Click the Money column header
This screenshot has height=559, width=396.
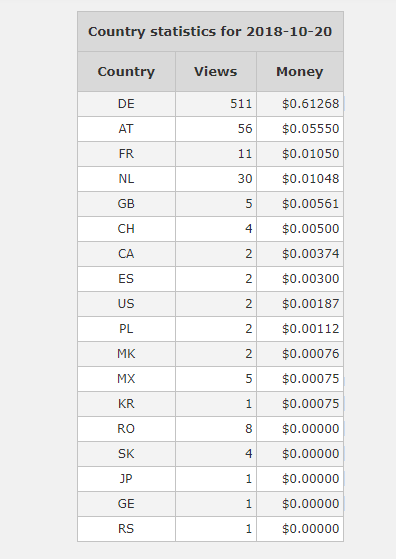[x=300, y=71]
